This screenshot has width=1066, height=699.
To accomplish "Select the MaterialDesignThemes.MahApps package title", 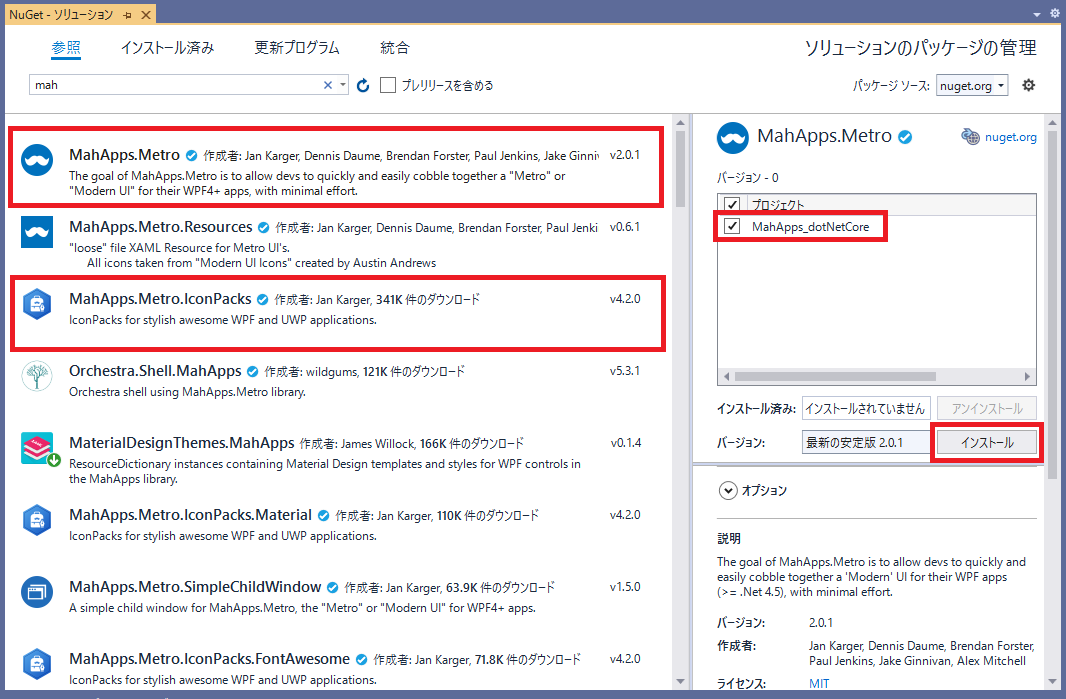I will [x=182, y=443].
